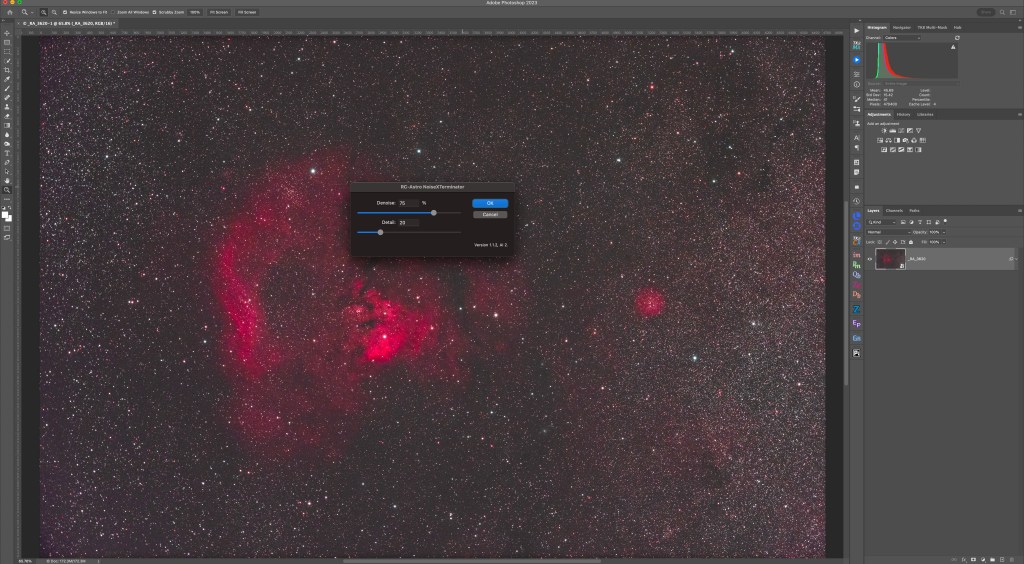Enable the Zoom All Windows checkbox
The width and height of the screenshot is (1024, 564).
click(x=113, y=12)
